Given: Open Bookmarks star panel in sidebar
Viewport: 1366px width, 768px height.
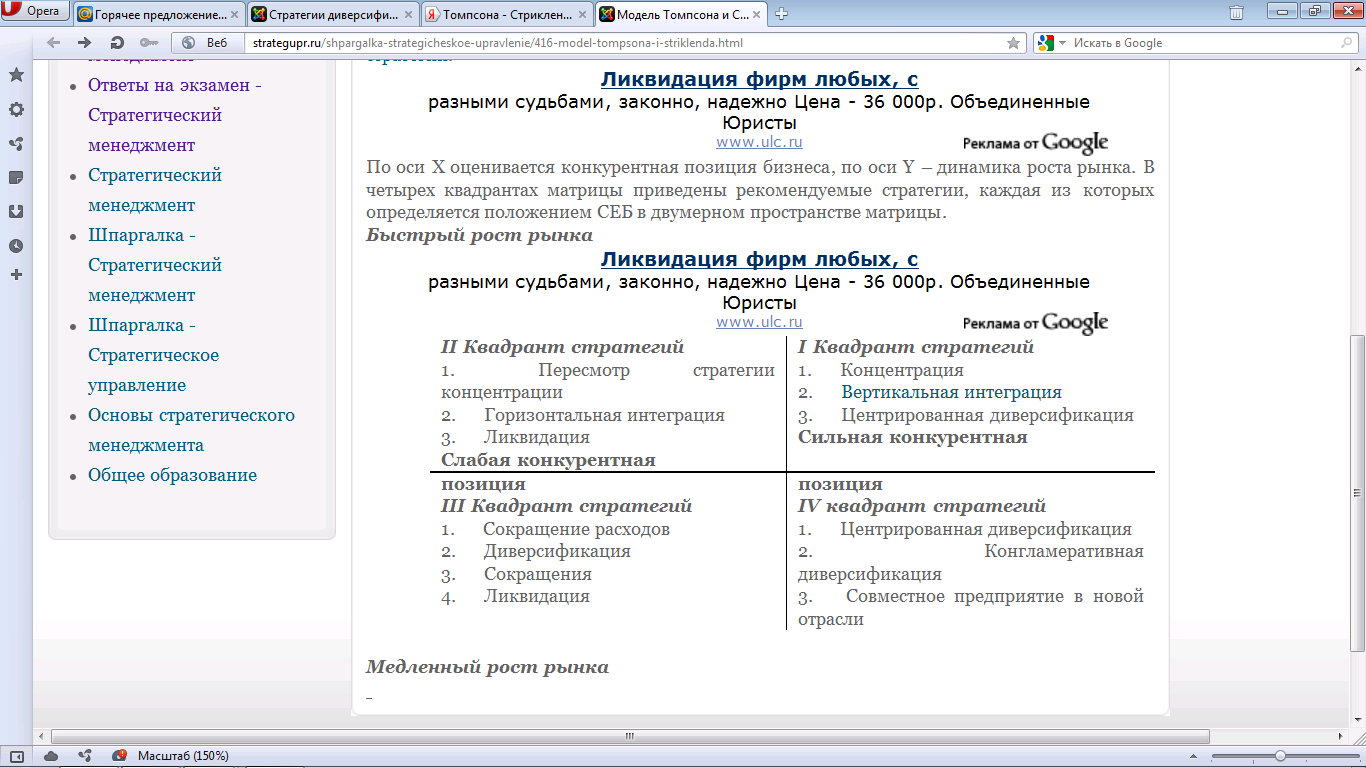Looking at the screenshot, I should [x=16, y=75].
